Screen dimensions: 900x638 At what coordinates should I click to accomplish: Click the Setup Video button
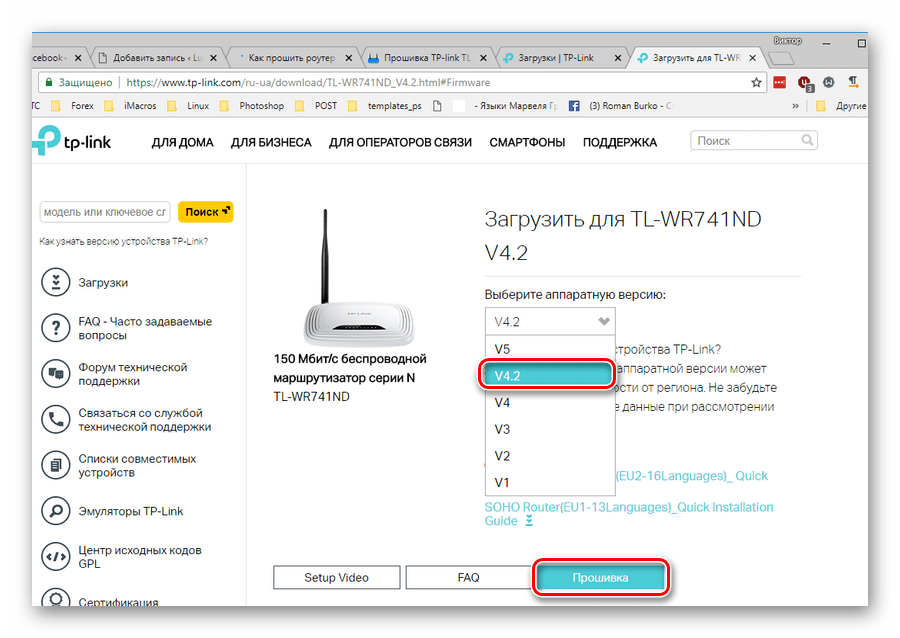tap(336, 577)
